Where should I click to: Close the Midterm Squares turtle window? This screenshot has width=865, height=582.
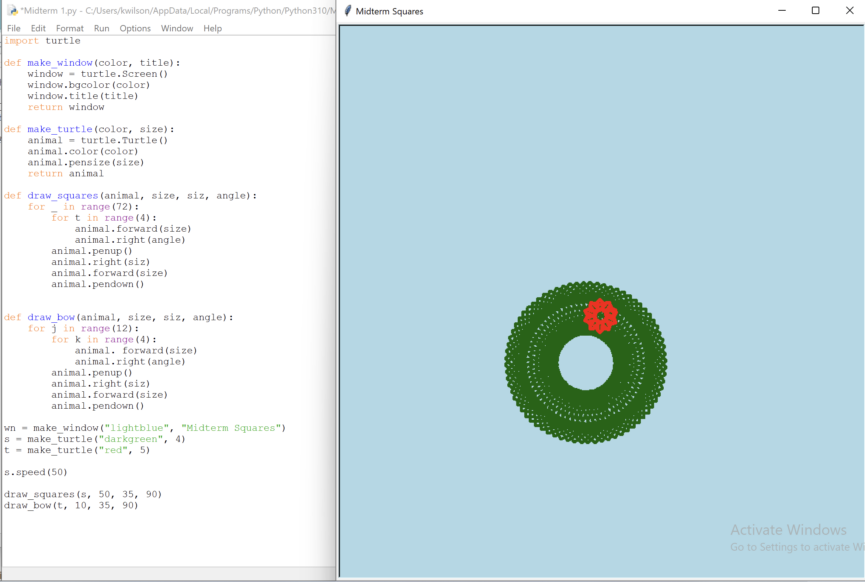coord(850,10)
